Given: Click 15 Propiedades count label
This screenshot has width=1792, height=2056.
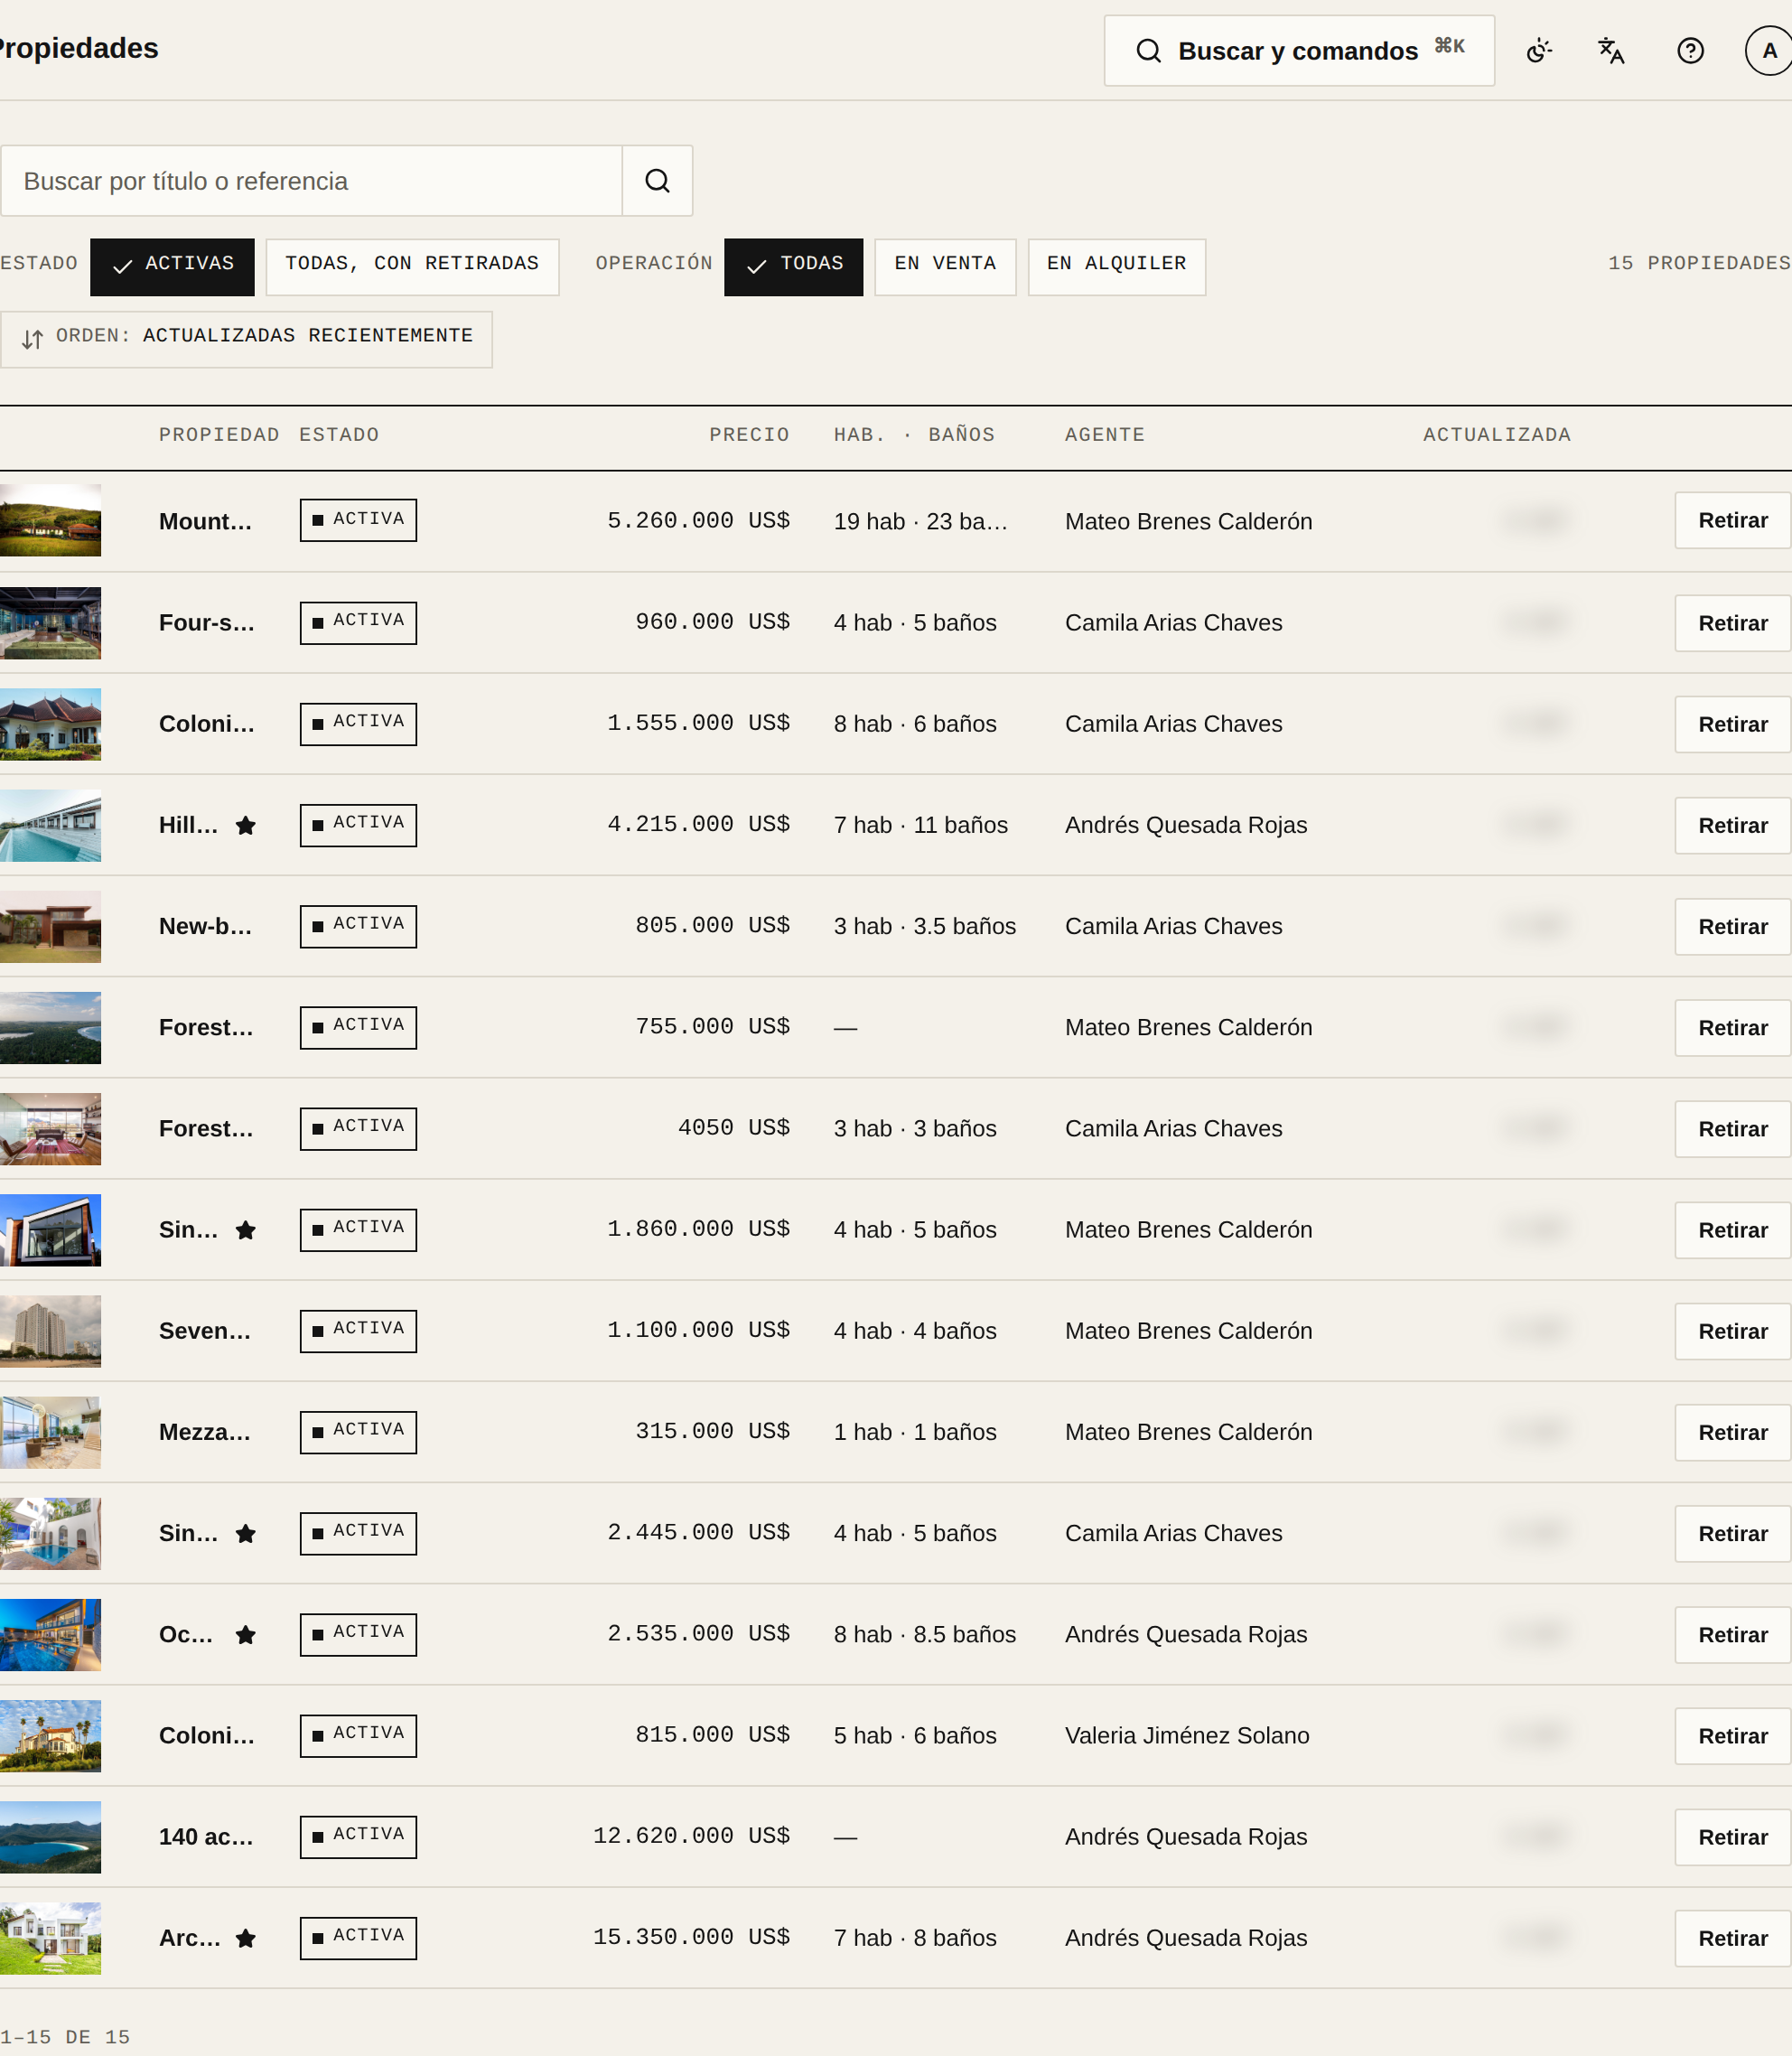Looking at the screenshot, I should (1699, 263).
